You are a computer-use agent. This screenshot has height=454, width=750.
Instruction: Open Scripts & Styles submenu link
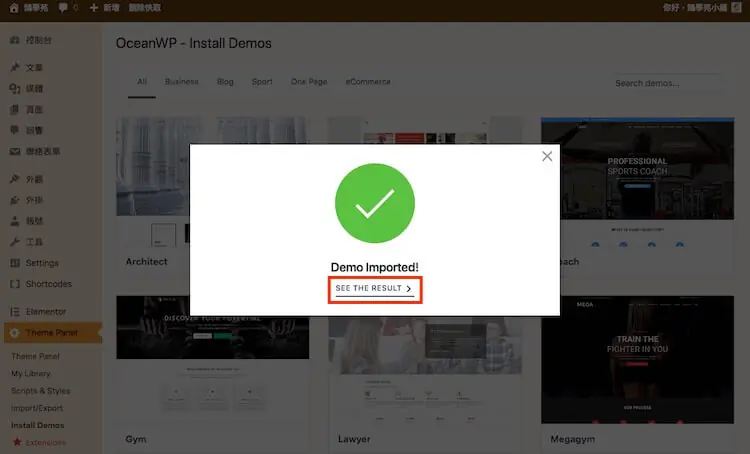pyautogui.click(x=41, y=390)
